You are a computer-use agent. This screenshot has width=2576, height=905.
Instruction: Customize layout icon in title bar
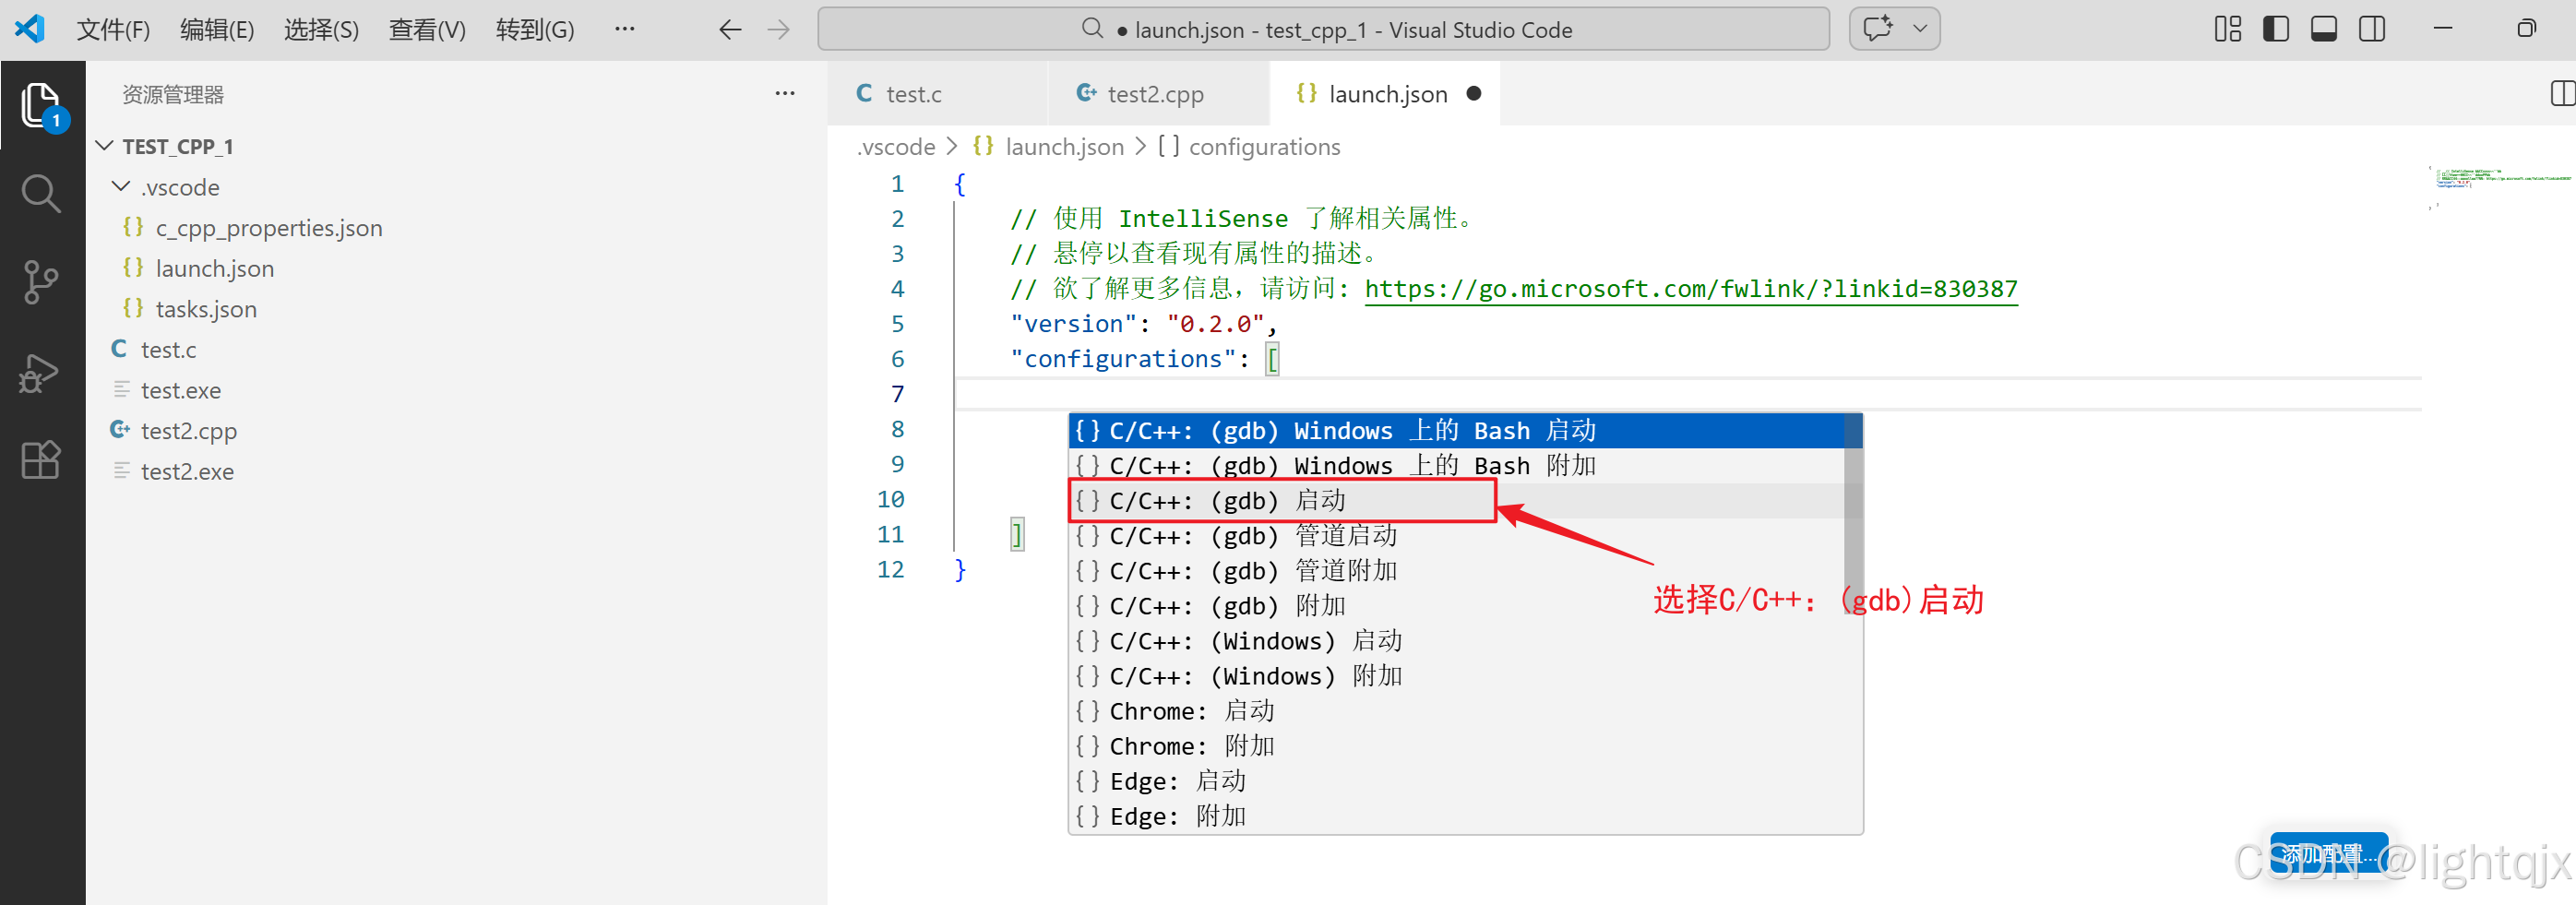[x=2227, y=29]
